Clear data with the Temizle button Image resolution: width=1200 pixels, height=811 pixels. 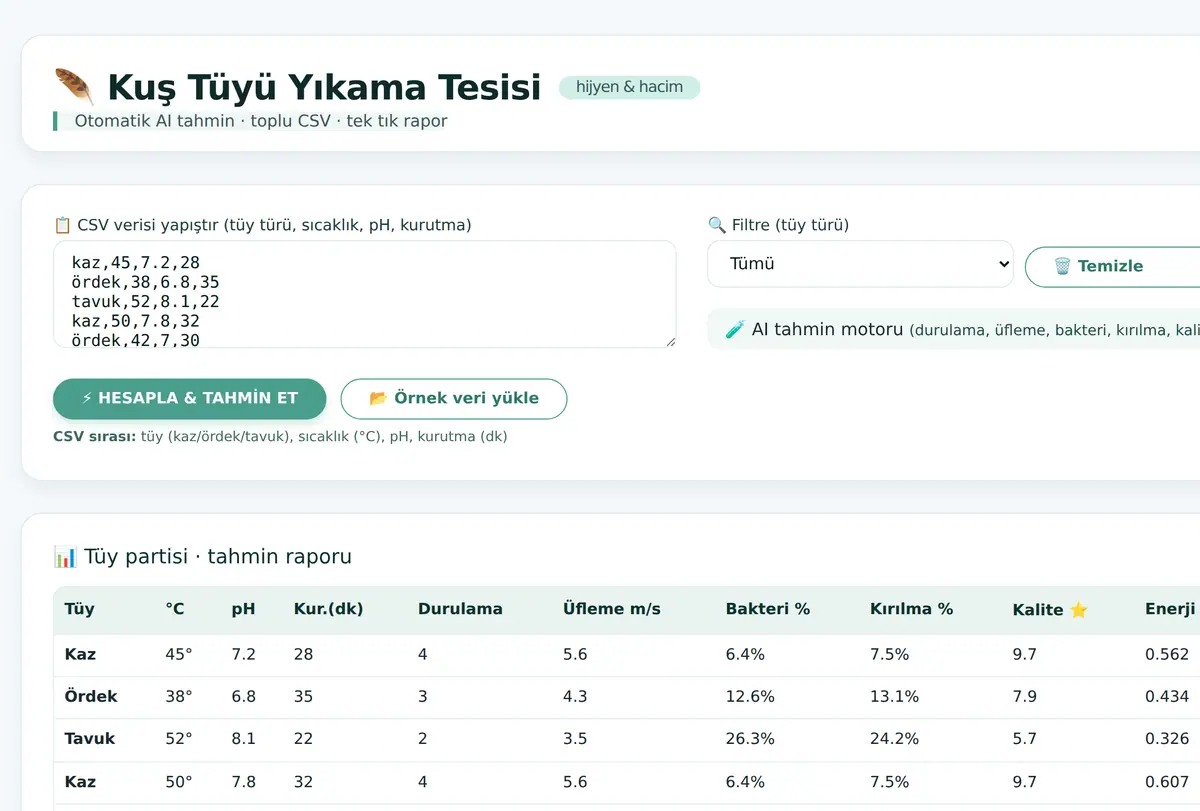point(1112,266)
